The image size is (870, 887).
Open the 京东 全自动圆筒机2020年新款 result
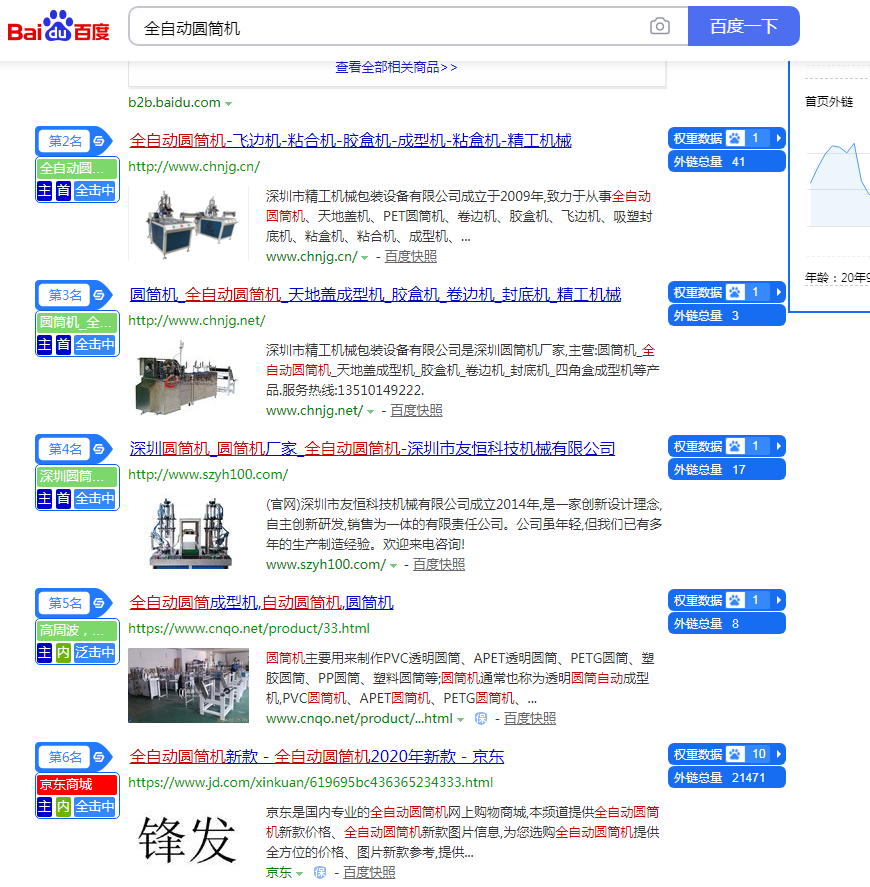point(316,756)
